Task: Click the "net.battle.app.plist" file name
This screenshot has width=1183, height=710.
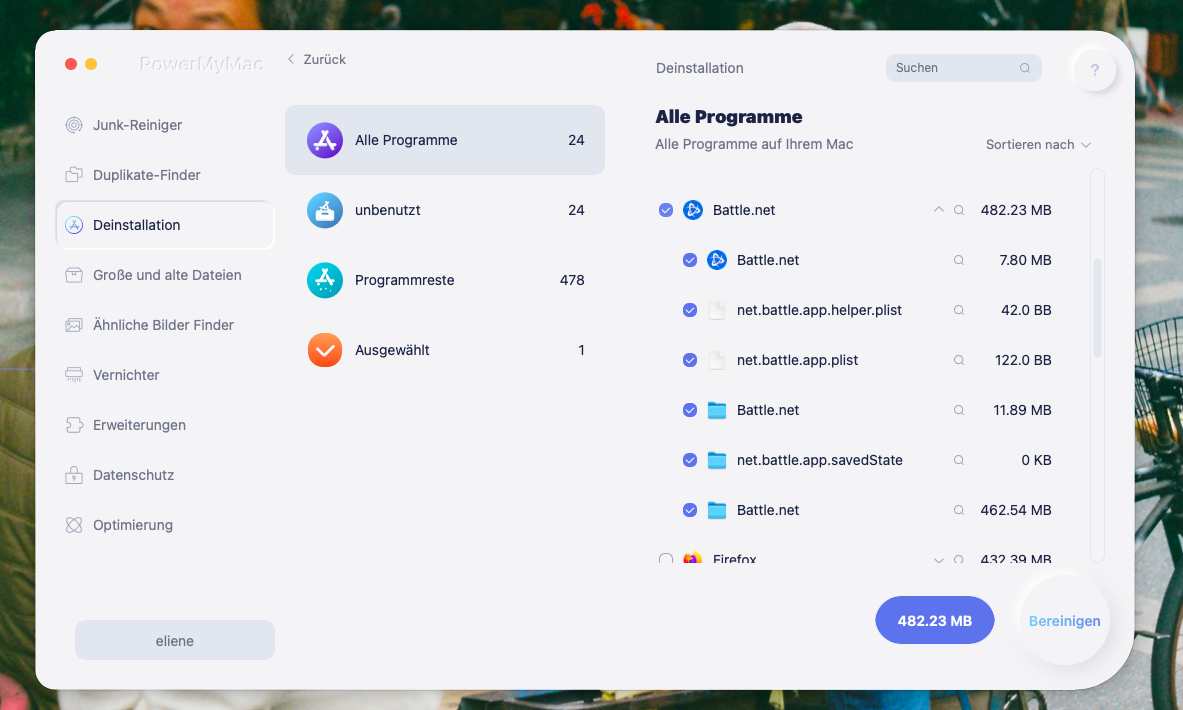Action: point(797,360)
